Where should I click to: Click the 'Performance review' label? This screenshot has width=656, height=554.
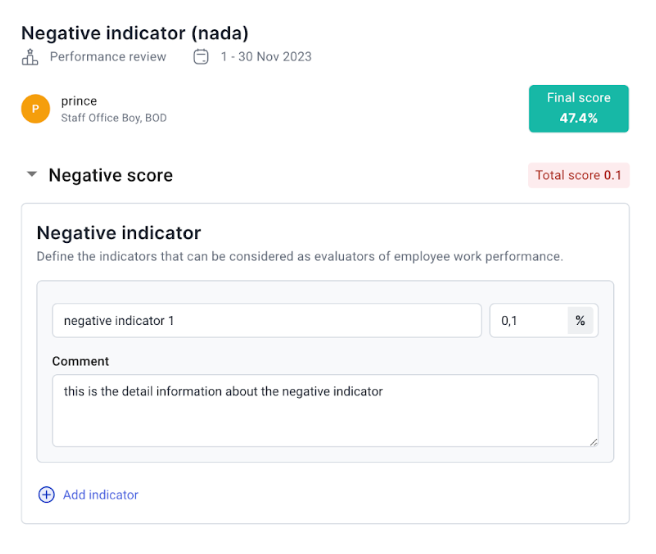(108, 57)
